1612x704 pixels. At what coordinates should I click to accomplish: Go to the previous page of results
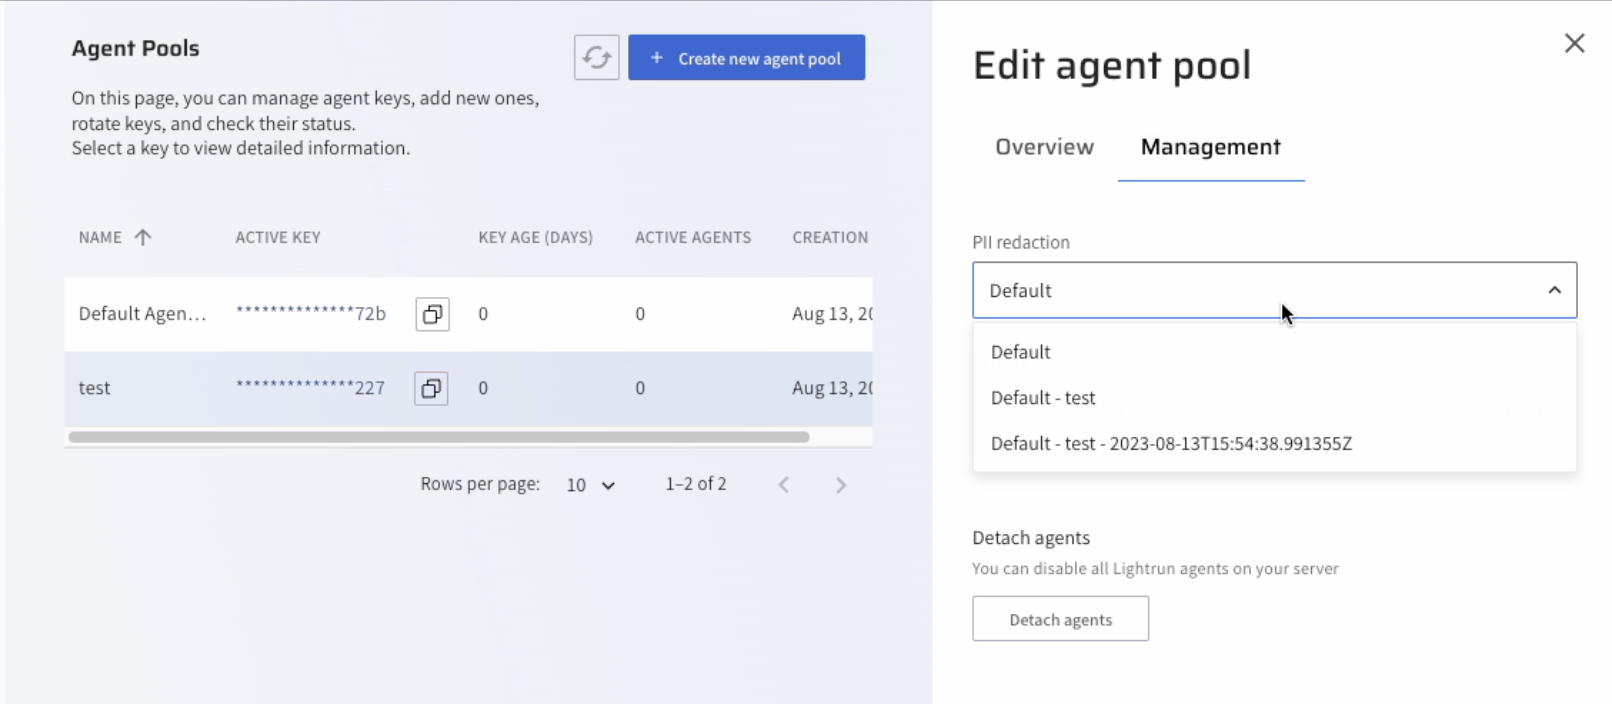[x=784, y=485]
